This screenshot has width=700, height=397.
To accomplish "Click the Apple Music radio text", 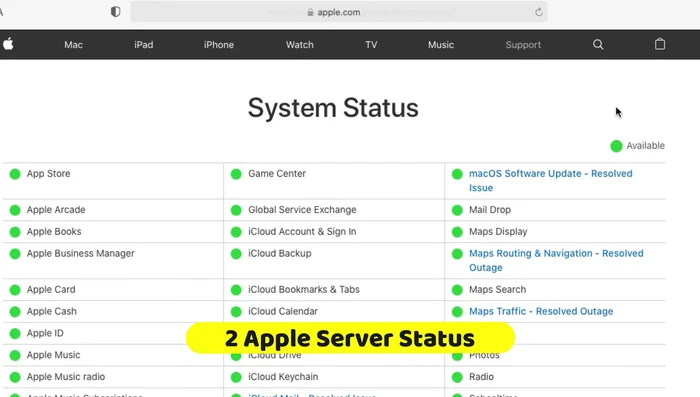I will tap(66, 377).
